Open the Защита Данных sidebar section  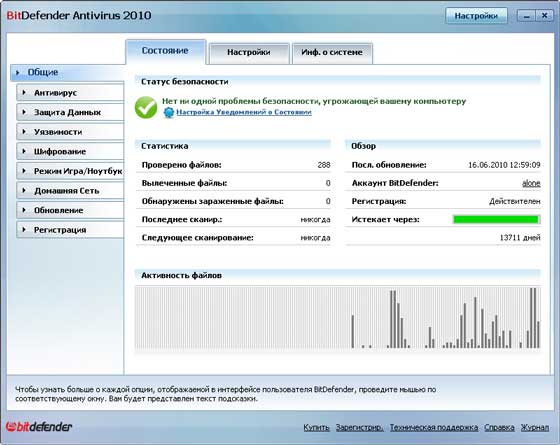click(70, 112)
